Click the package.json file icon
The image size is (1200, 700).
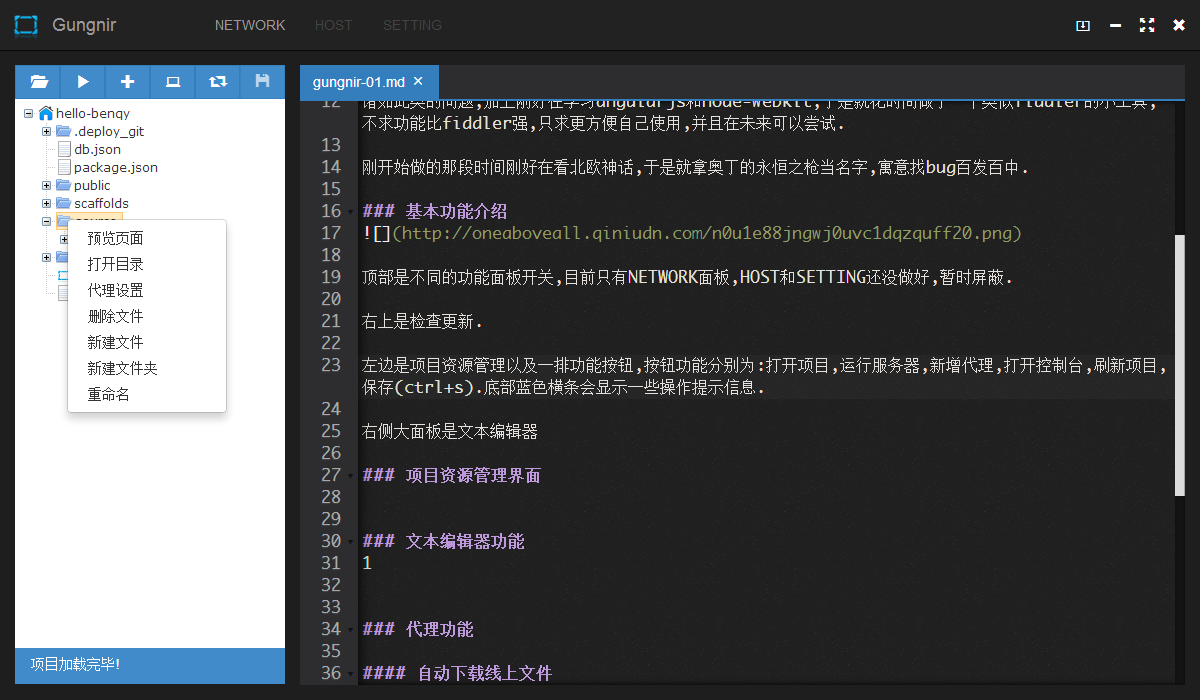[65, 167]
